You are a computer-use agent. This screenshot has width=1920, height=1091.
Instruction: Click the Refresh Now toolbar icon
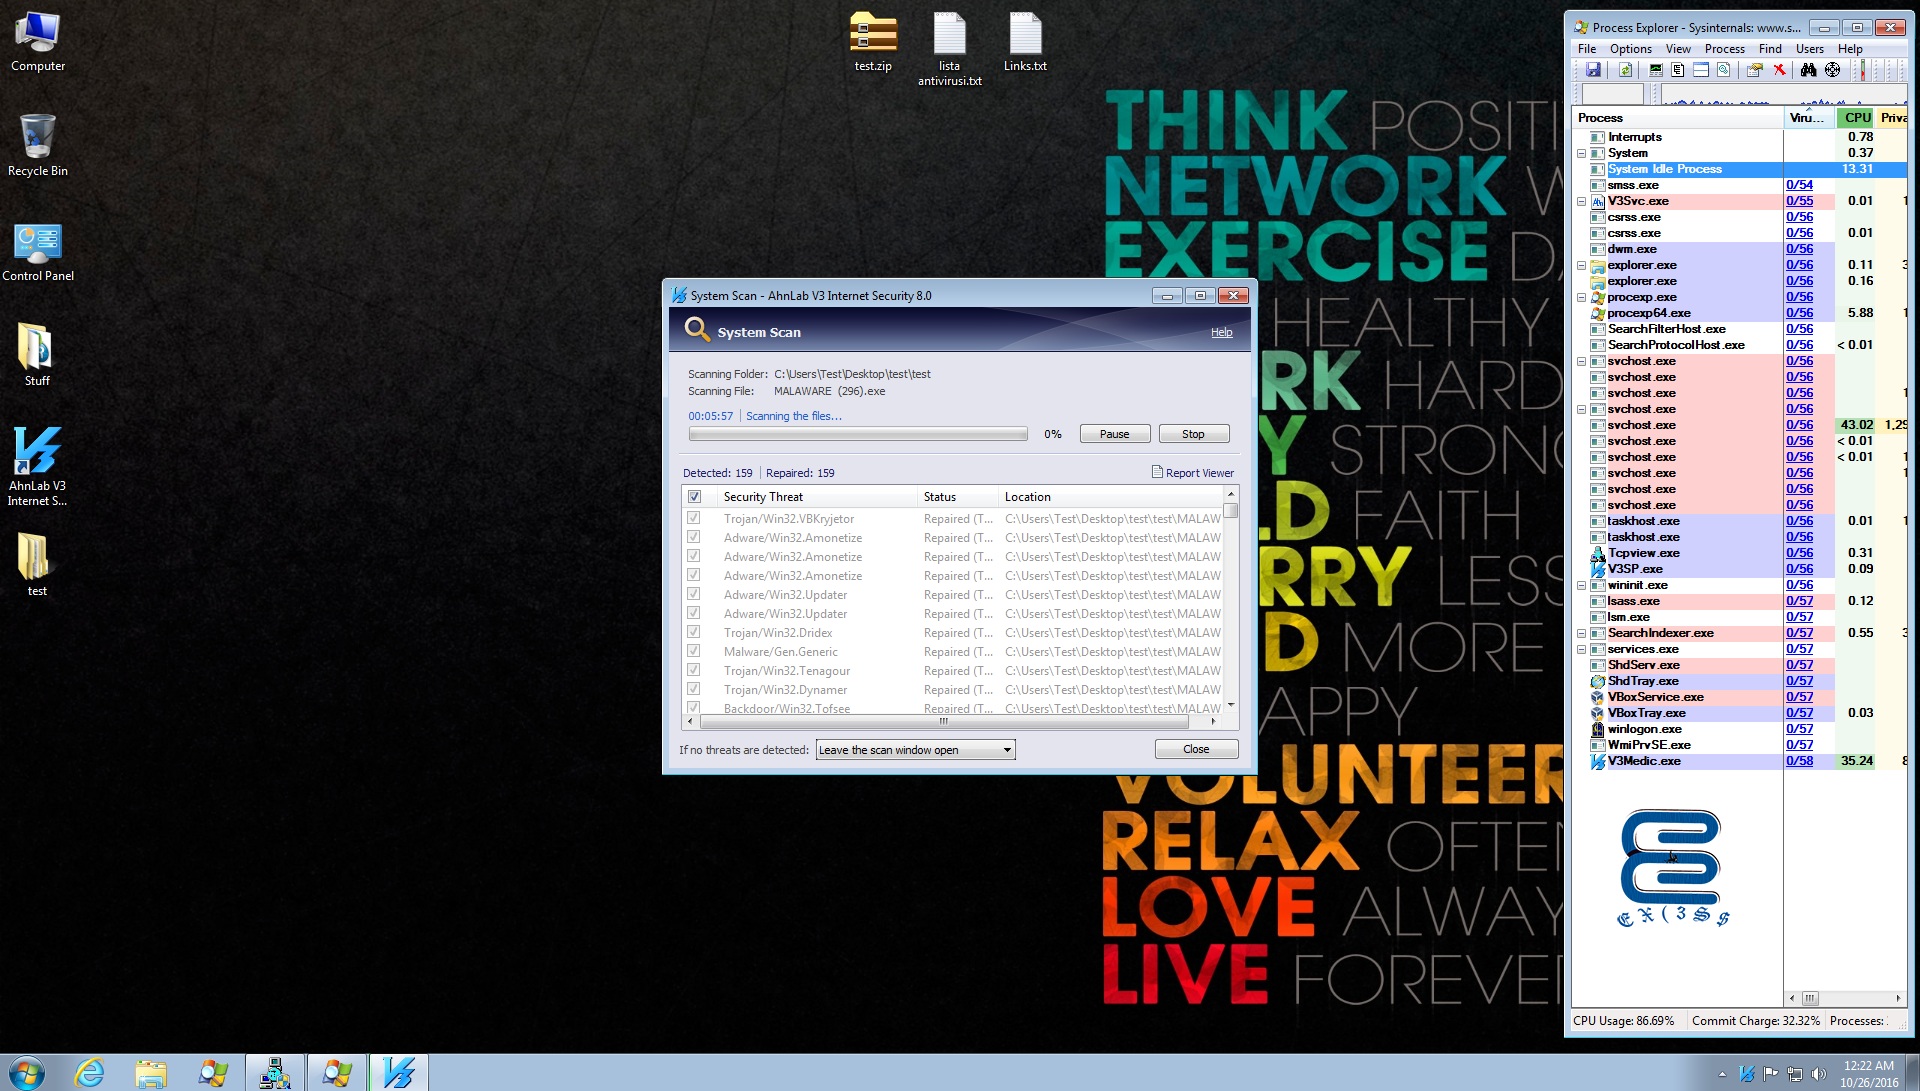(x=1625, y=70)
